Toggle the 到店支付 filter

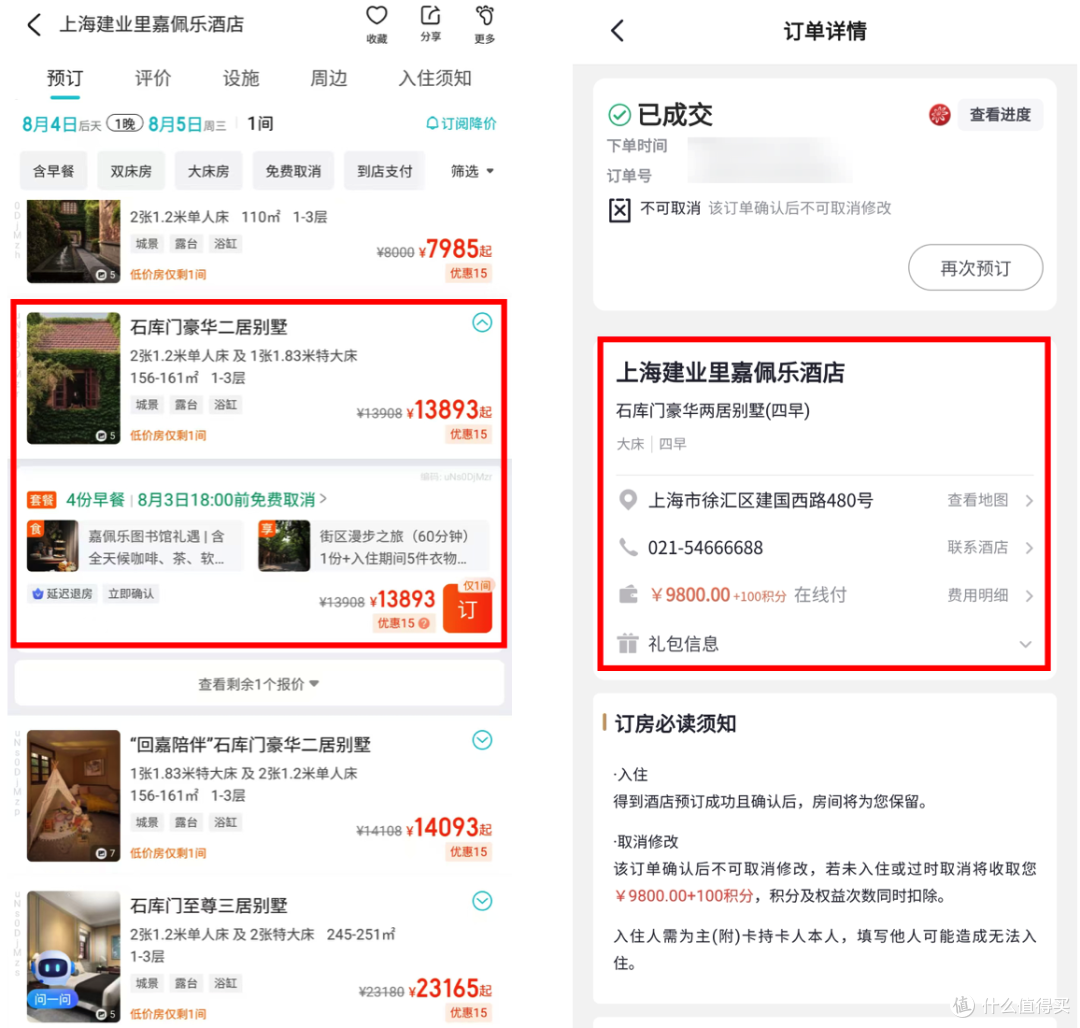[x=384, y=171]
